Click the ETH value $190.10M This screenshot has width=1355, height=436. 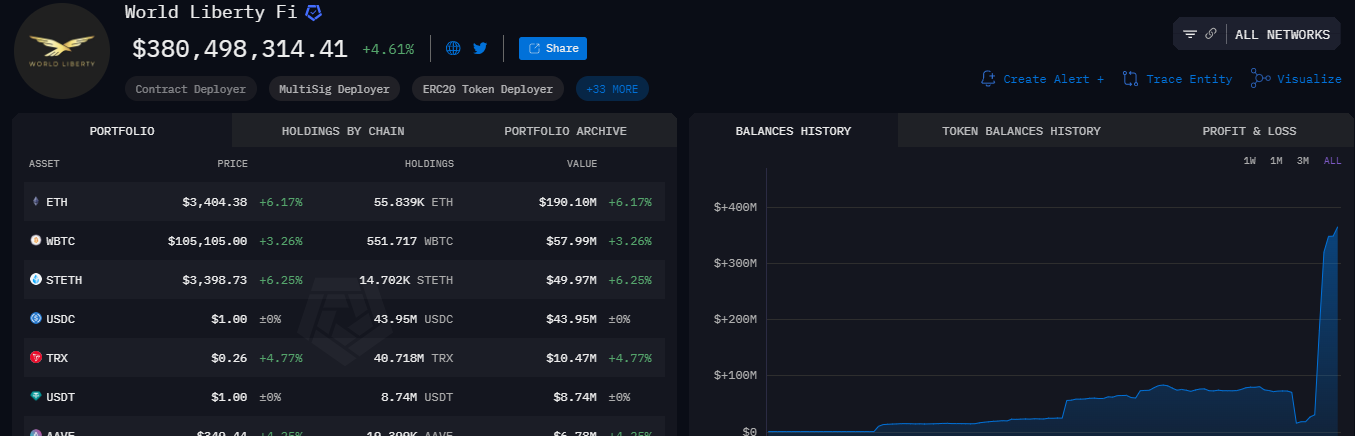coord(568,202)
